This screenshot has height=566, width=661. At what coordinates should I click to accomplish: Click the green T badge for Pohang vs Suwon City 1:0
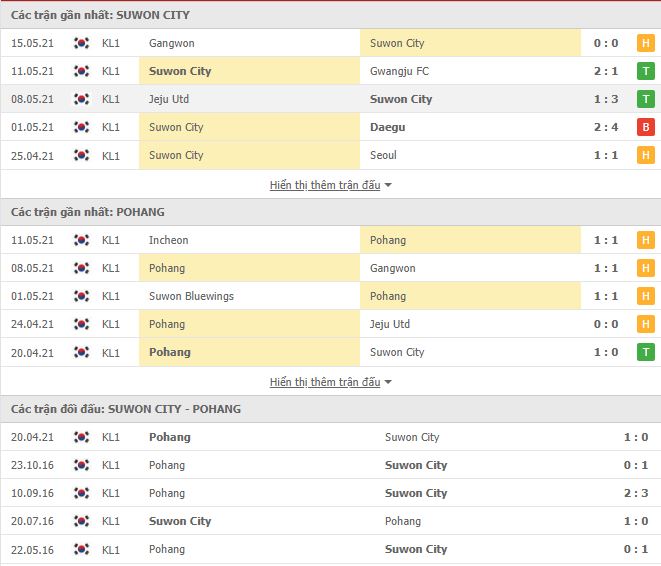coord(645,352)
